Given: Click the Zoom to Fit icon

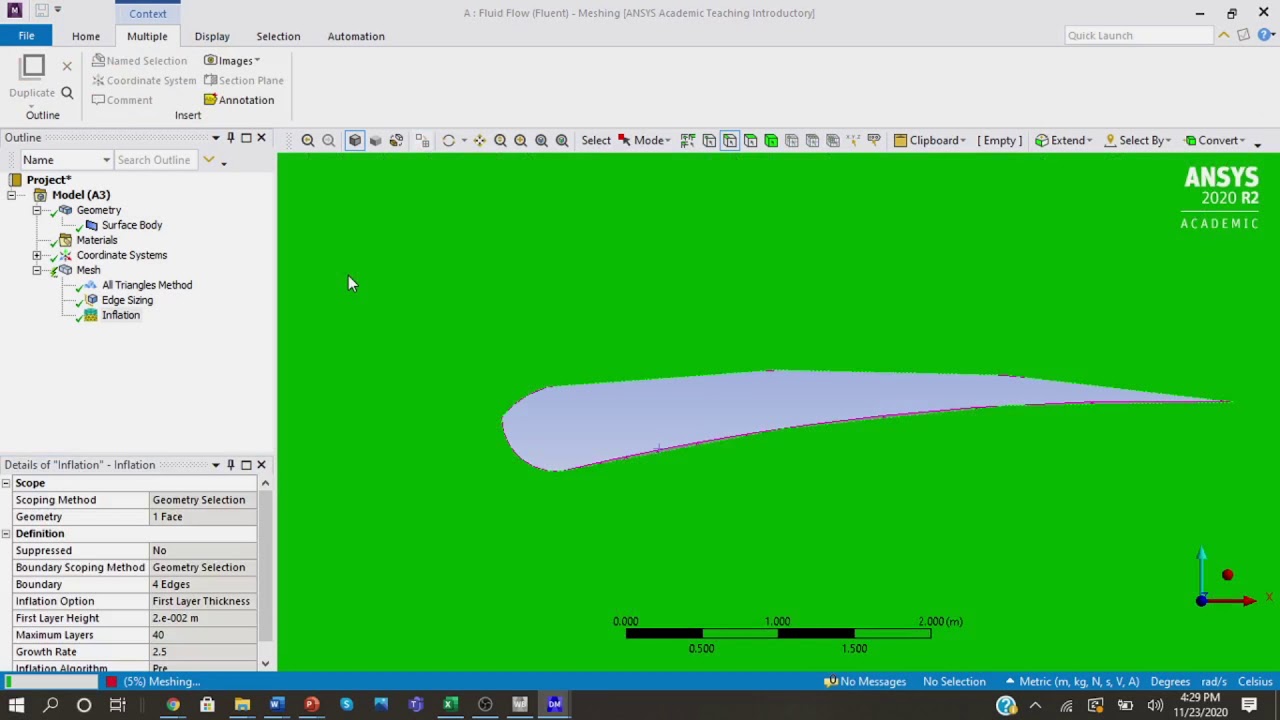Looking at the screenshot, I should (x=541, y=140).
